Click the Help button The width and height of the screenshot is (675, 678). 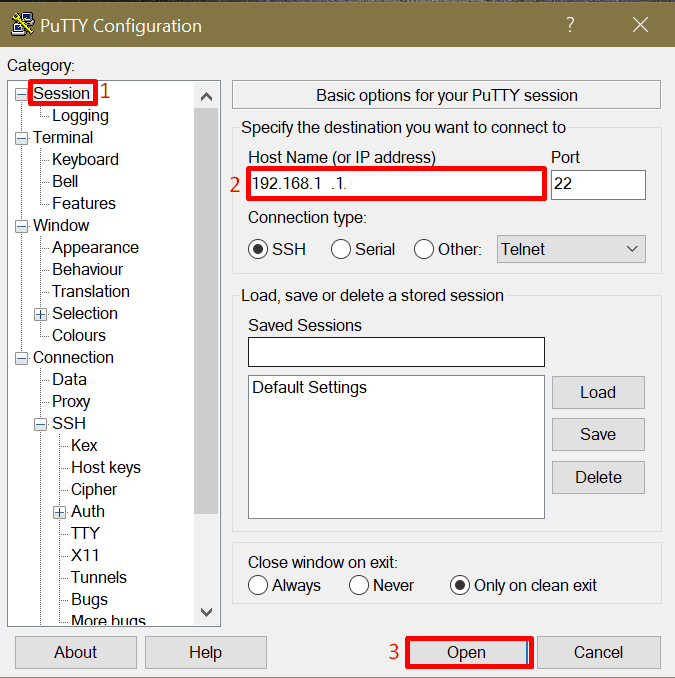pyautogui.click(x=206, y=652)
